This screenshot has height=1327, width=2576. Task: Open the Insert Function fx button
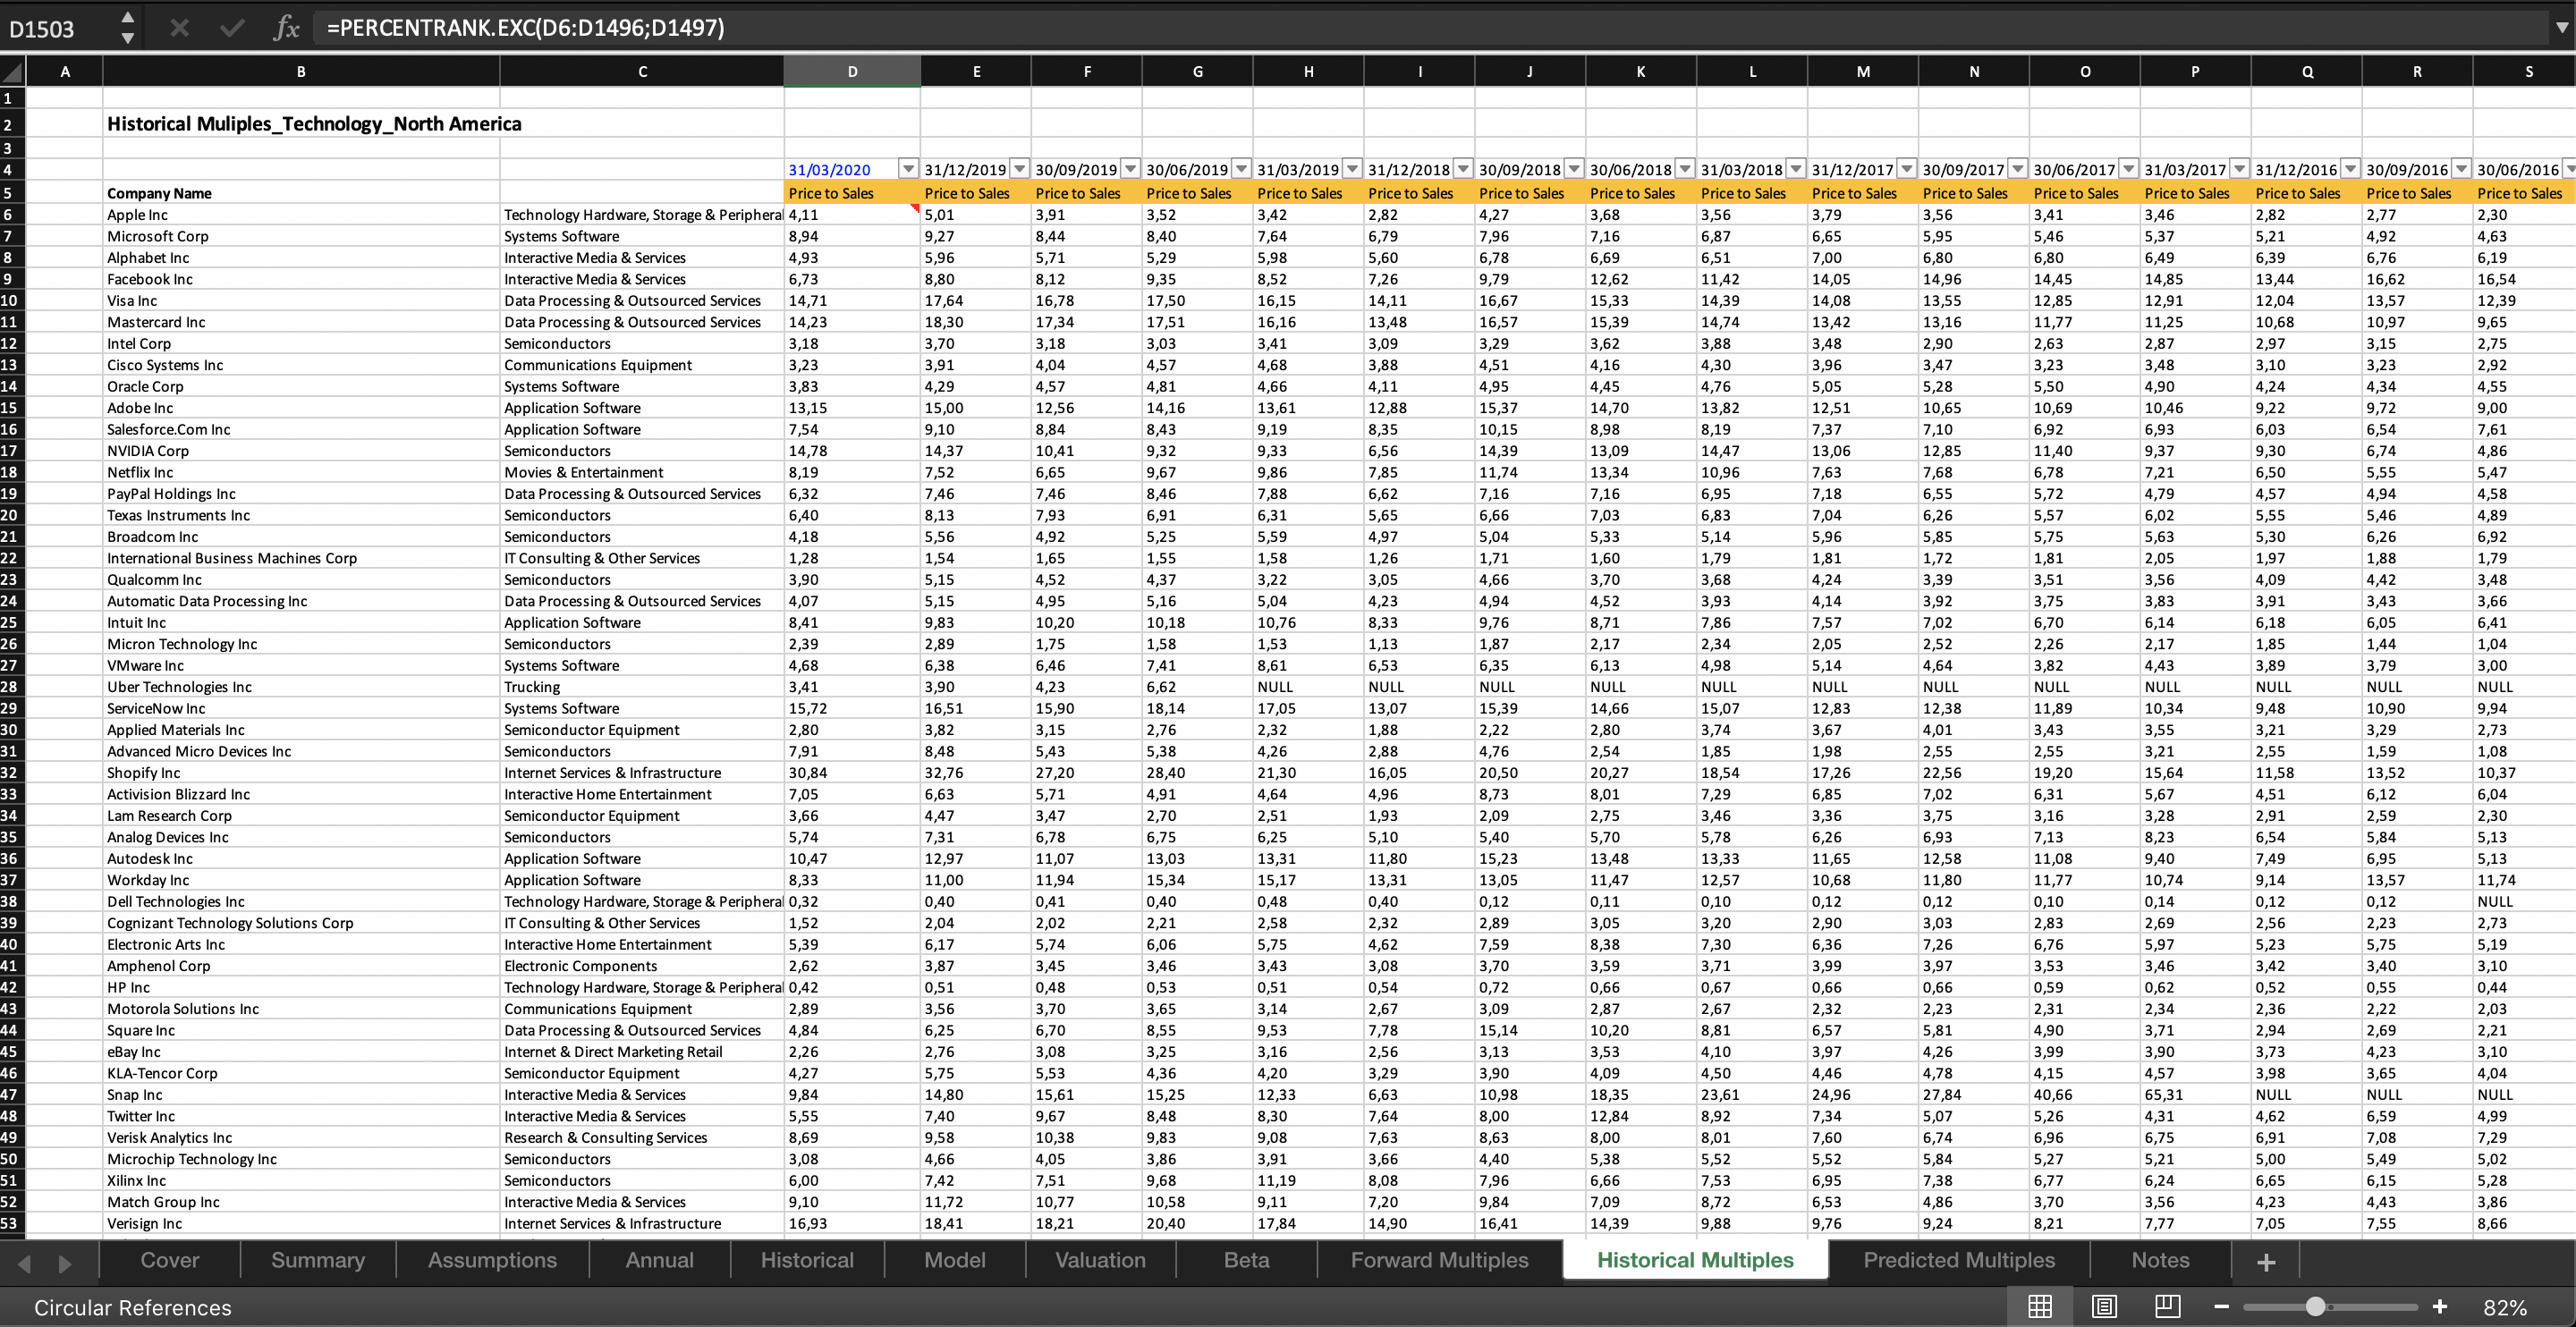(x=286, y=28)
